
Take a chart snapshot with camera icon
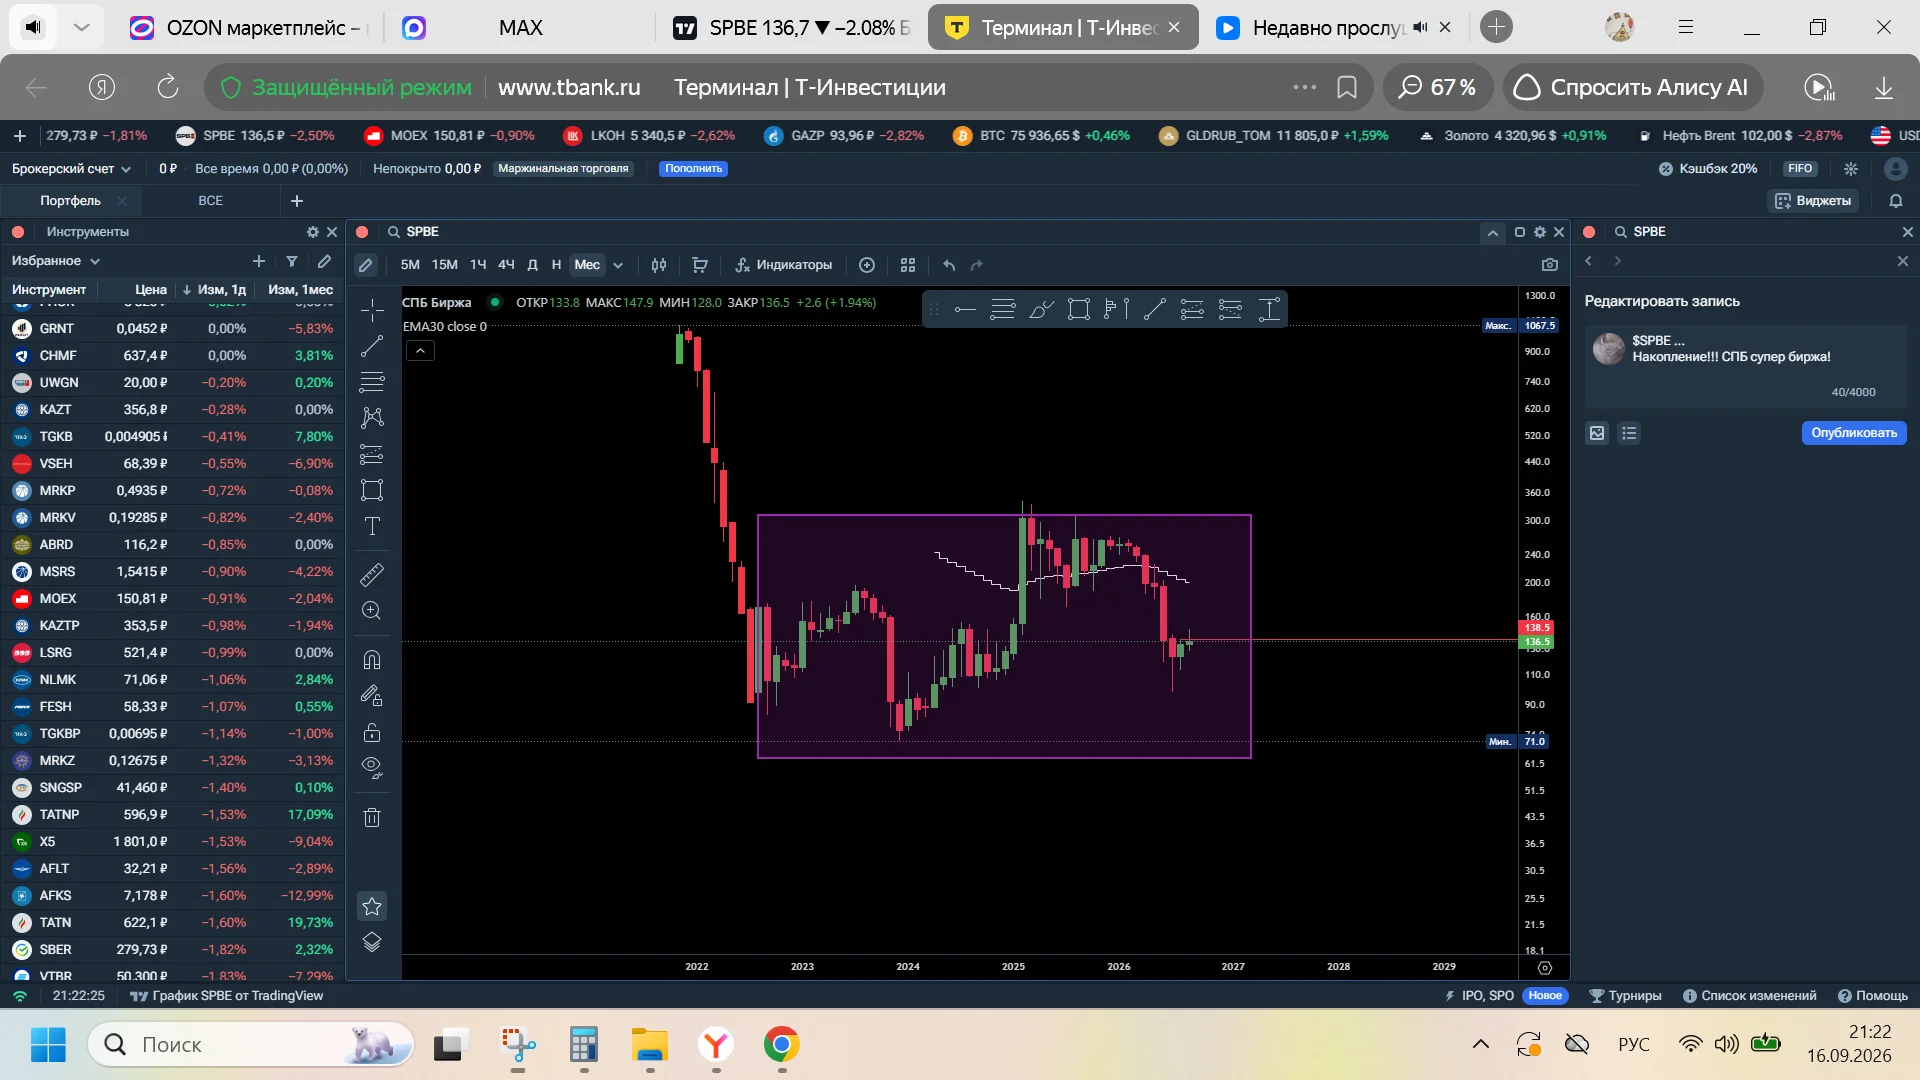(1550, 265)
